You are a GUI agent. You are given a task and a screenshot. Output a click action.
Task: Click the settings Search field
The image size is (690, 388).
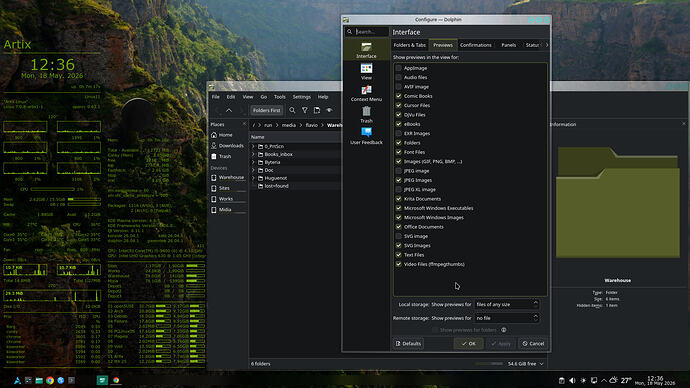[367, 32]
